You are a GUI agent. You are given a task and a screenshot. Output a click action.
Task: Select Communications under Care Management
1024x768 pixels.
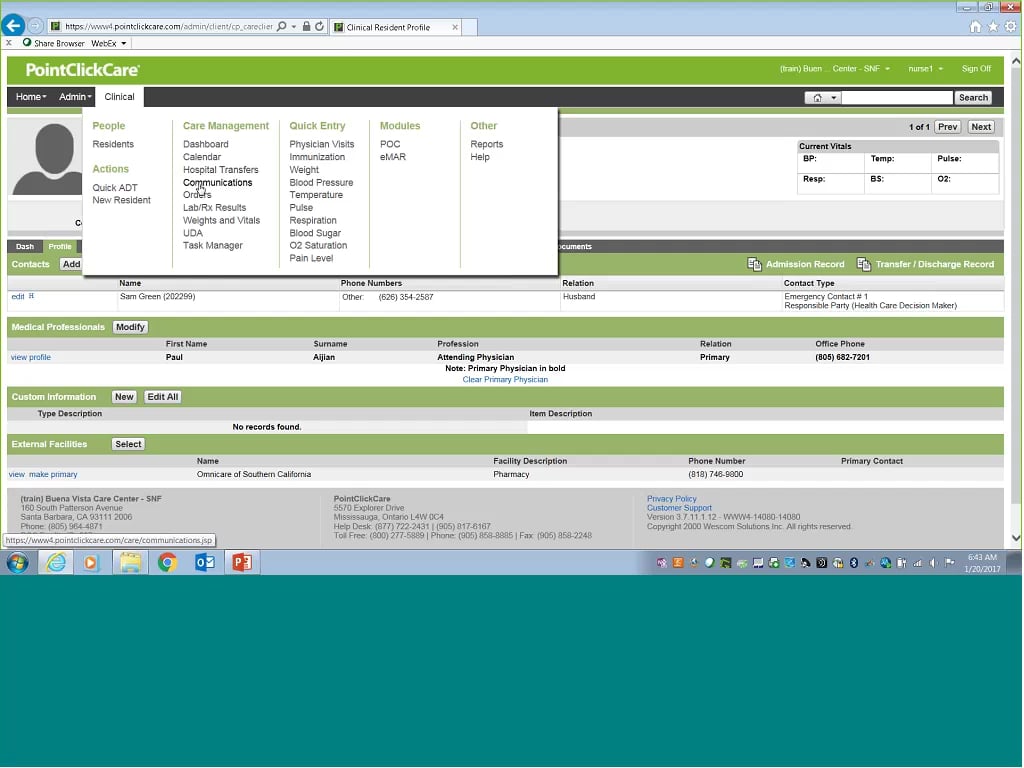tap(217, 182)
